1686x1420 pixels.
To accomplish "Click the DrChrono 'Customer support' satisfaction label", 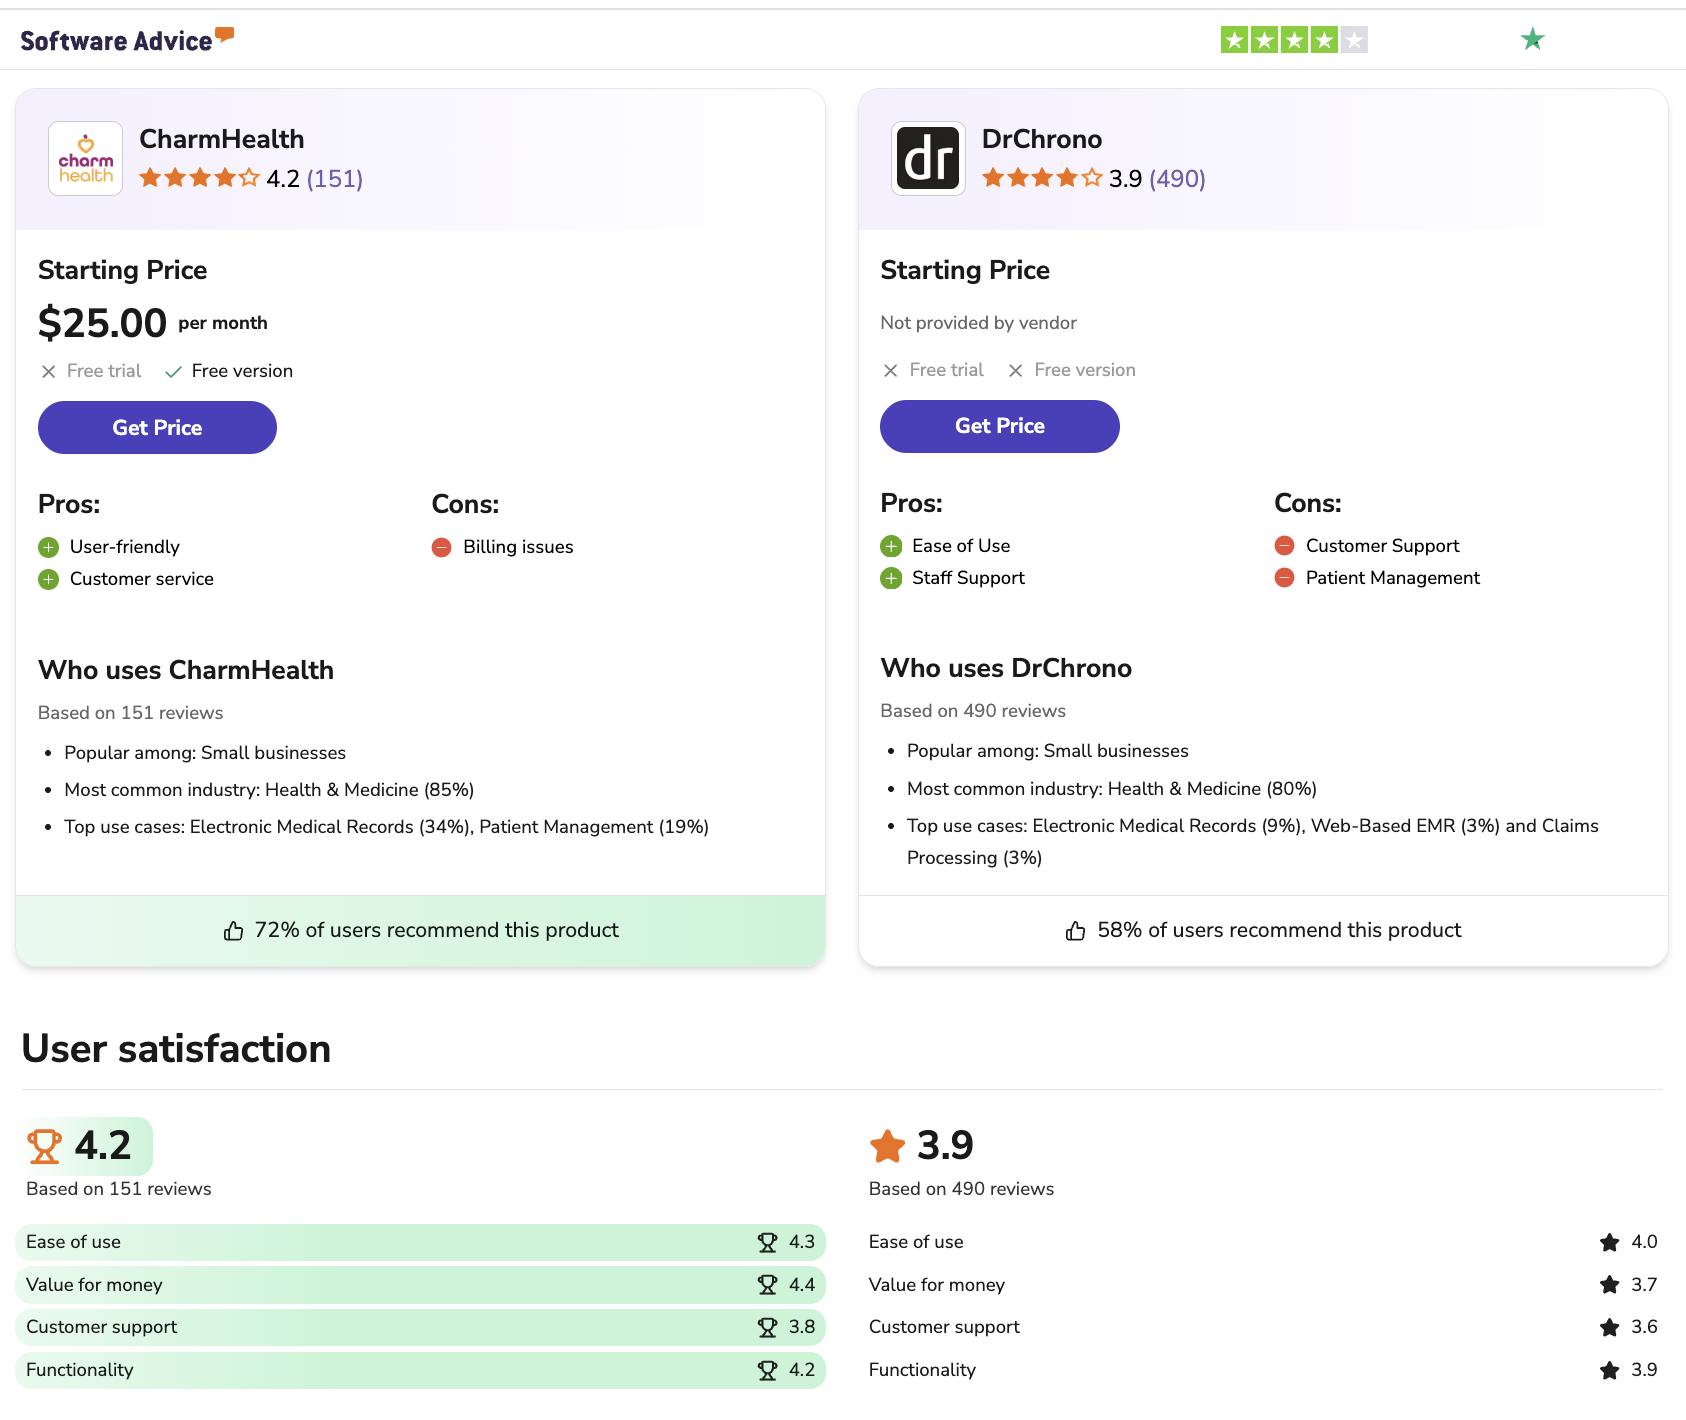I will coord(944,1327).
